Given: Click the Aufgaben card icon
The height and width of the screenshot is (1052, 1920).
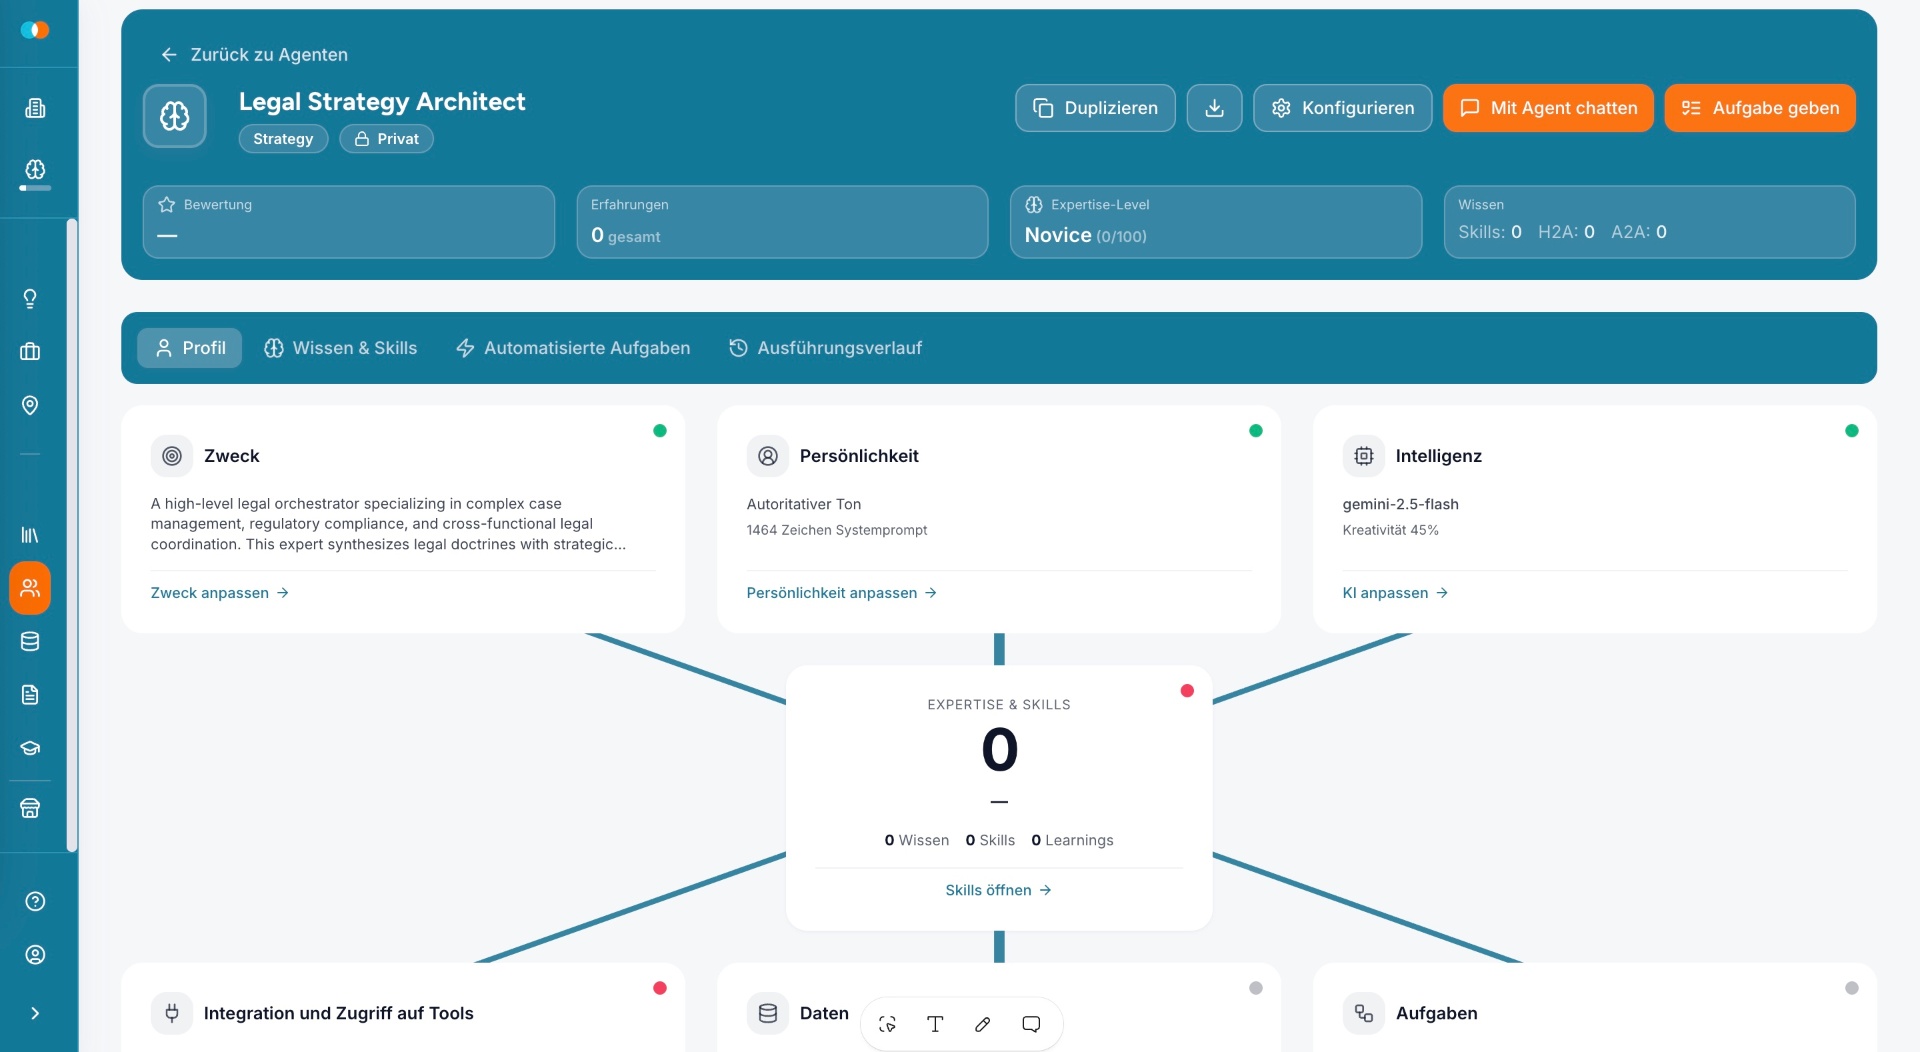Looking at the screenshot, I should (1364, 1013).
